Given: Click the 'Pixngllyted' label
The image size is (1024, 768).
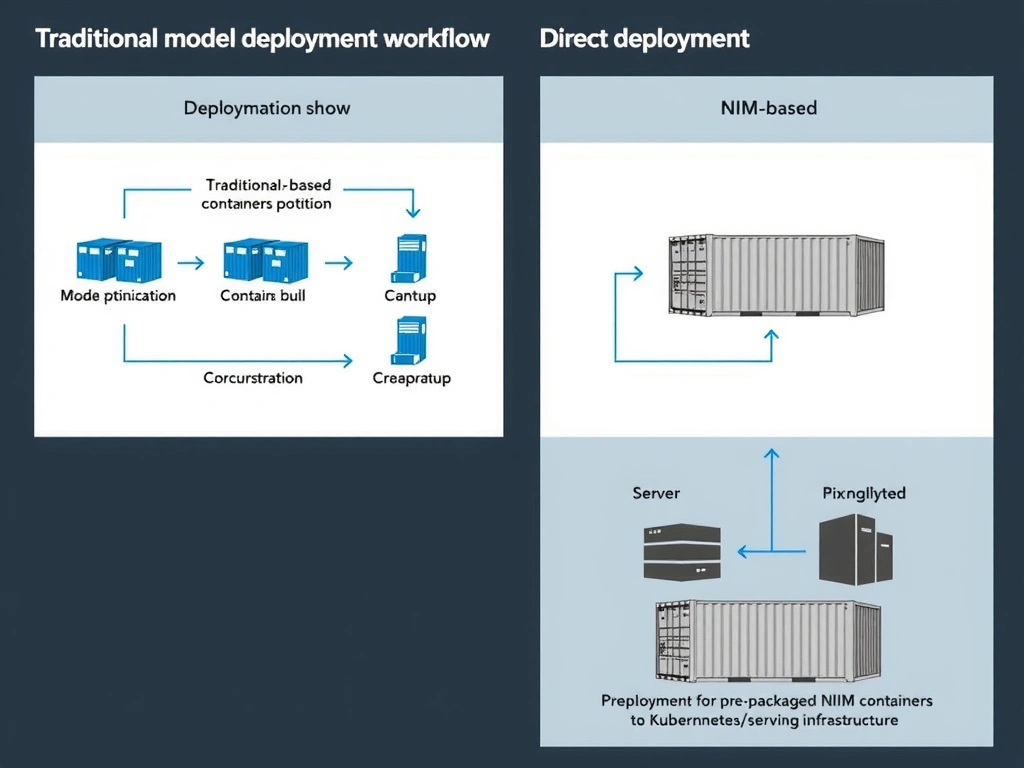Looking at the screenshot, I should pos(864,493).
